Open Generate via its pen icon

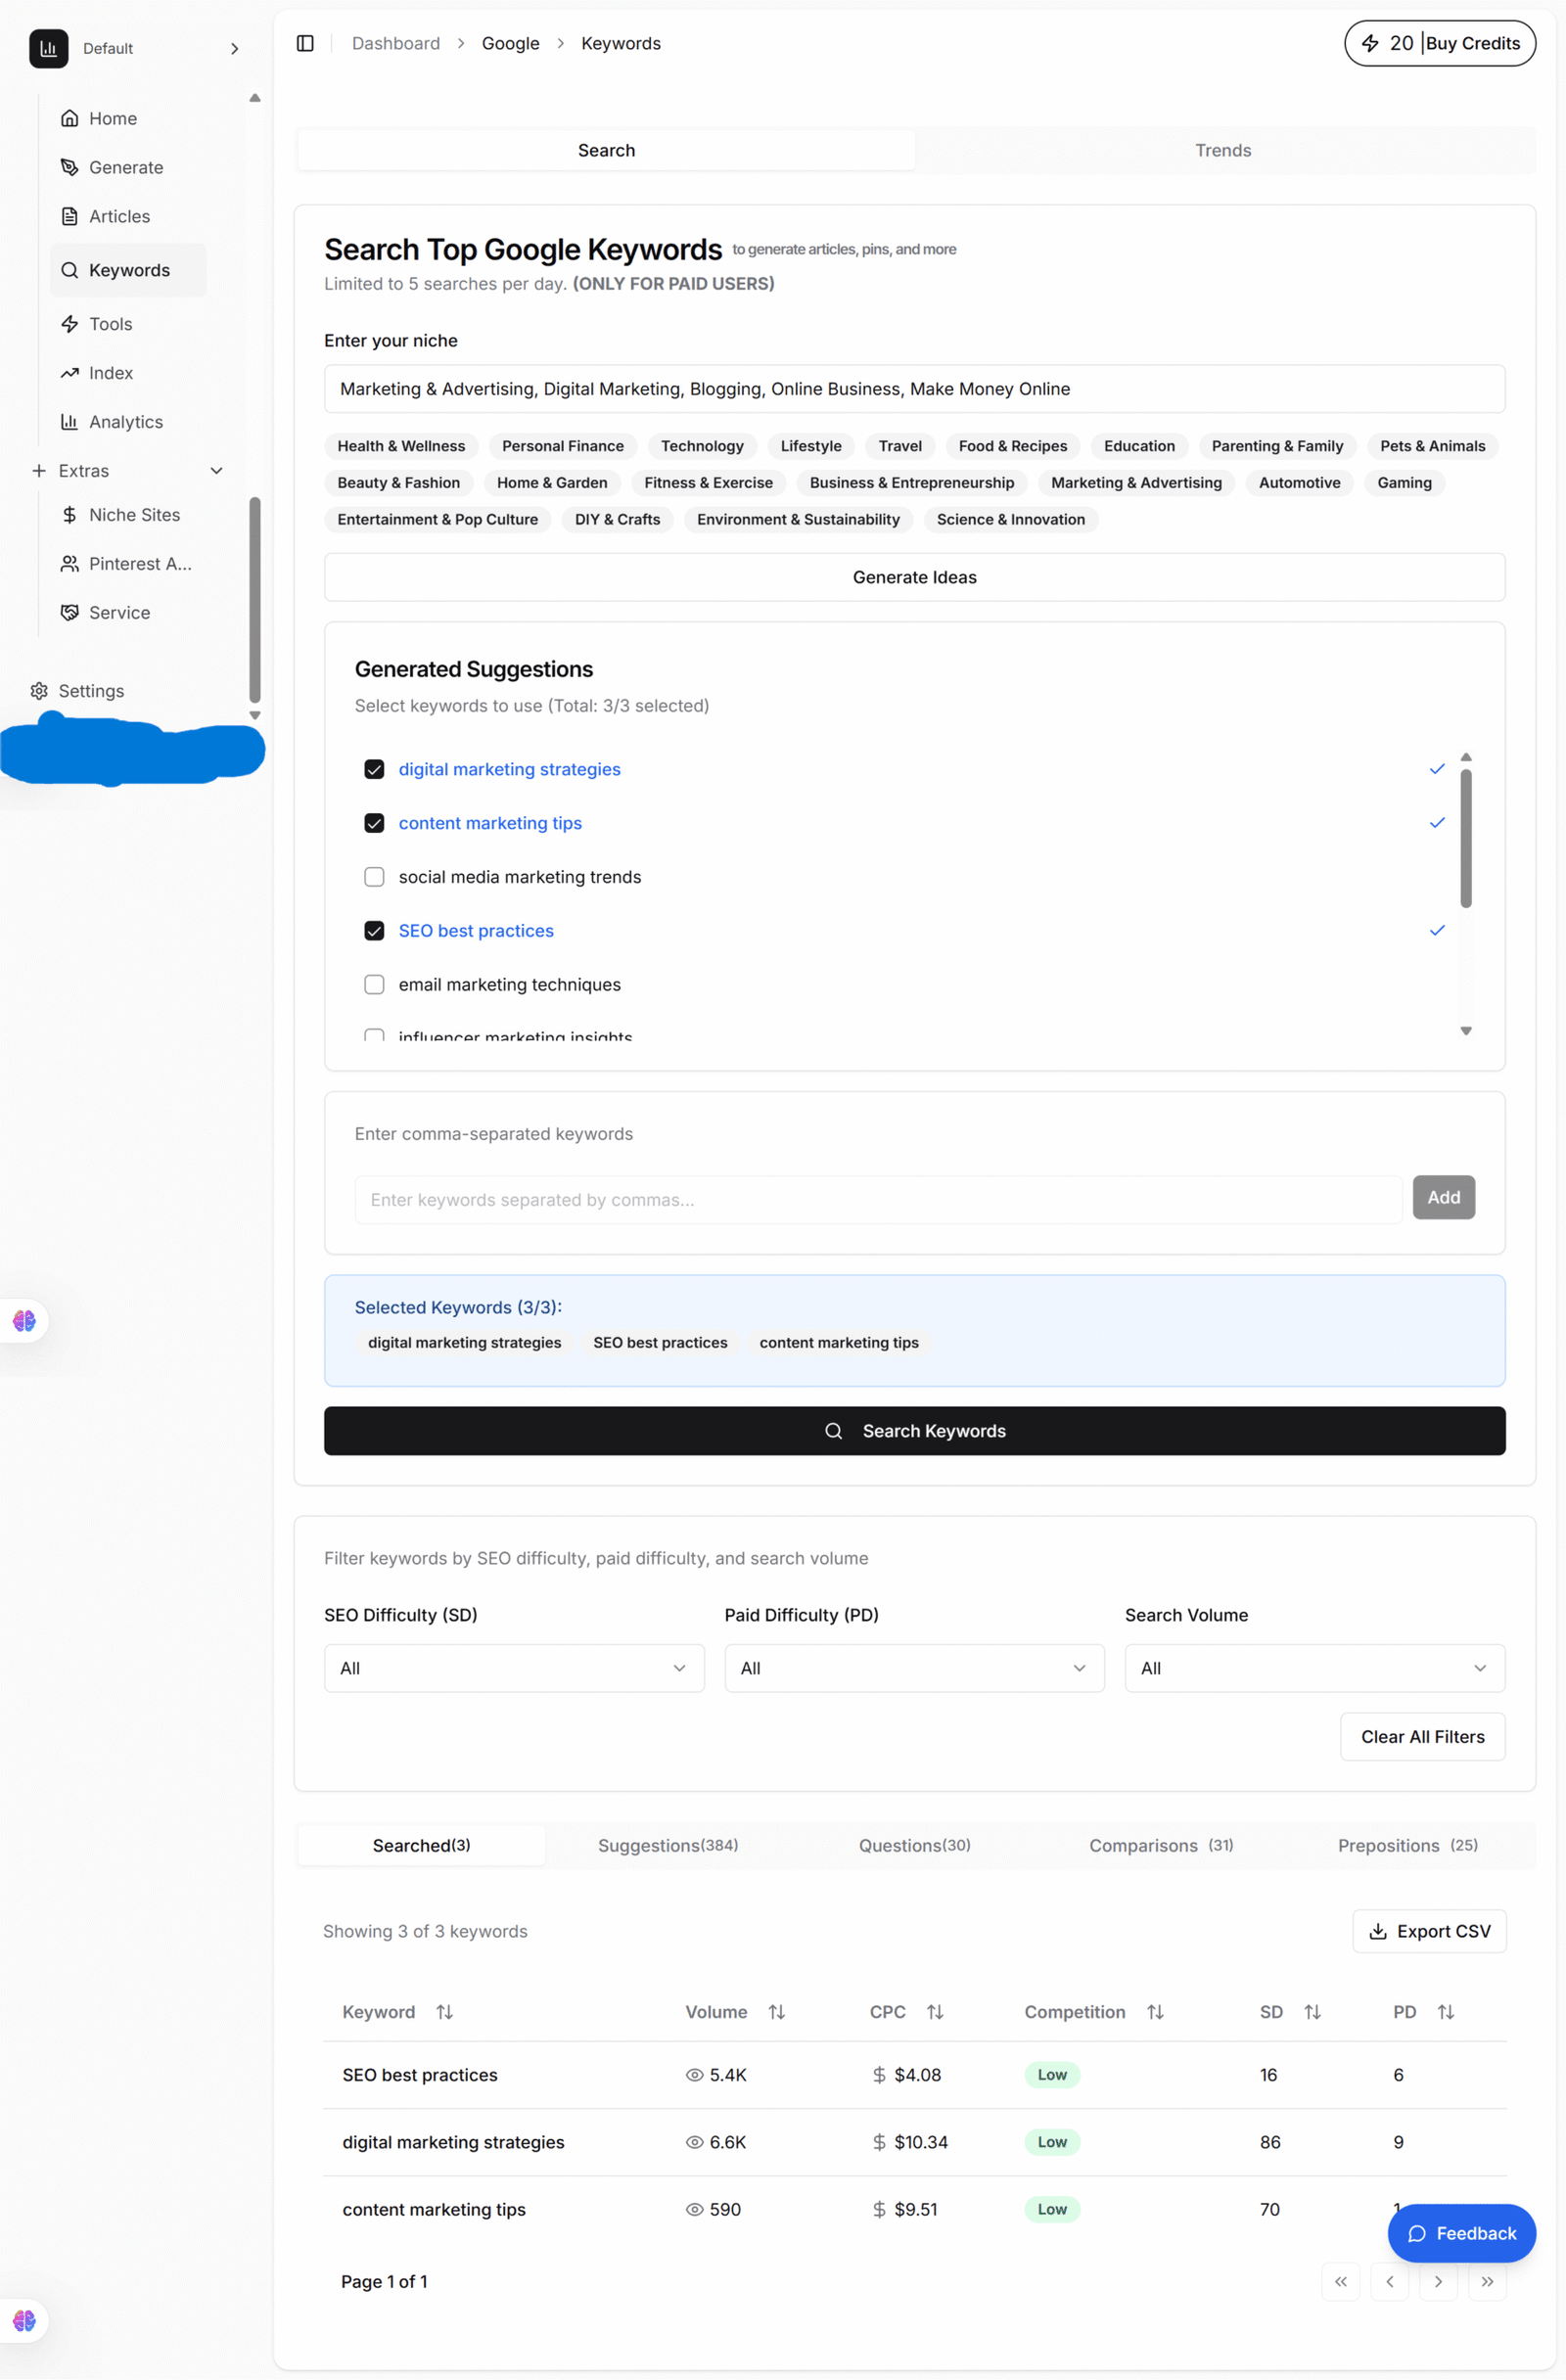click(69, 167)
